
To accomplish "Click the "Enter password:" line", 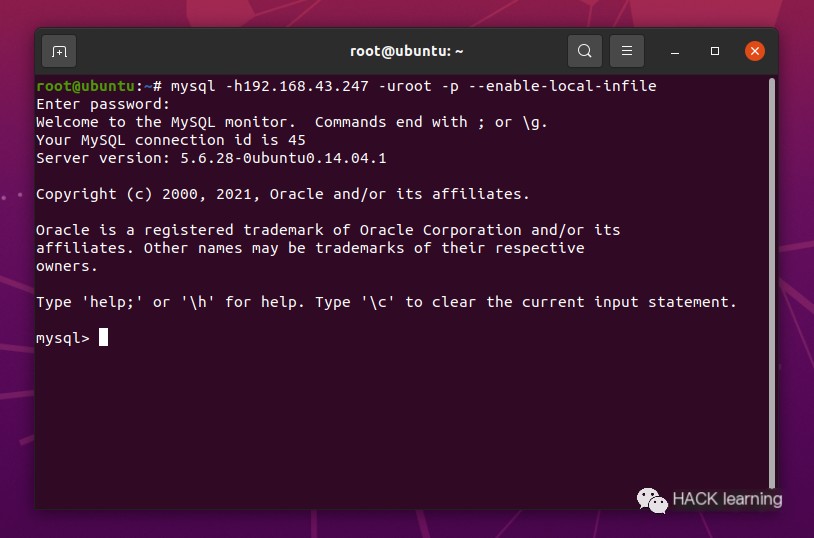I will [x=103, y=104].
